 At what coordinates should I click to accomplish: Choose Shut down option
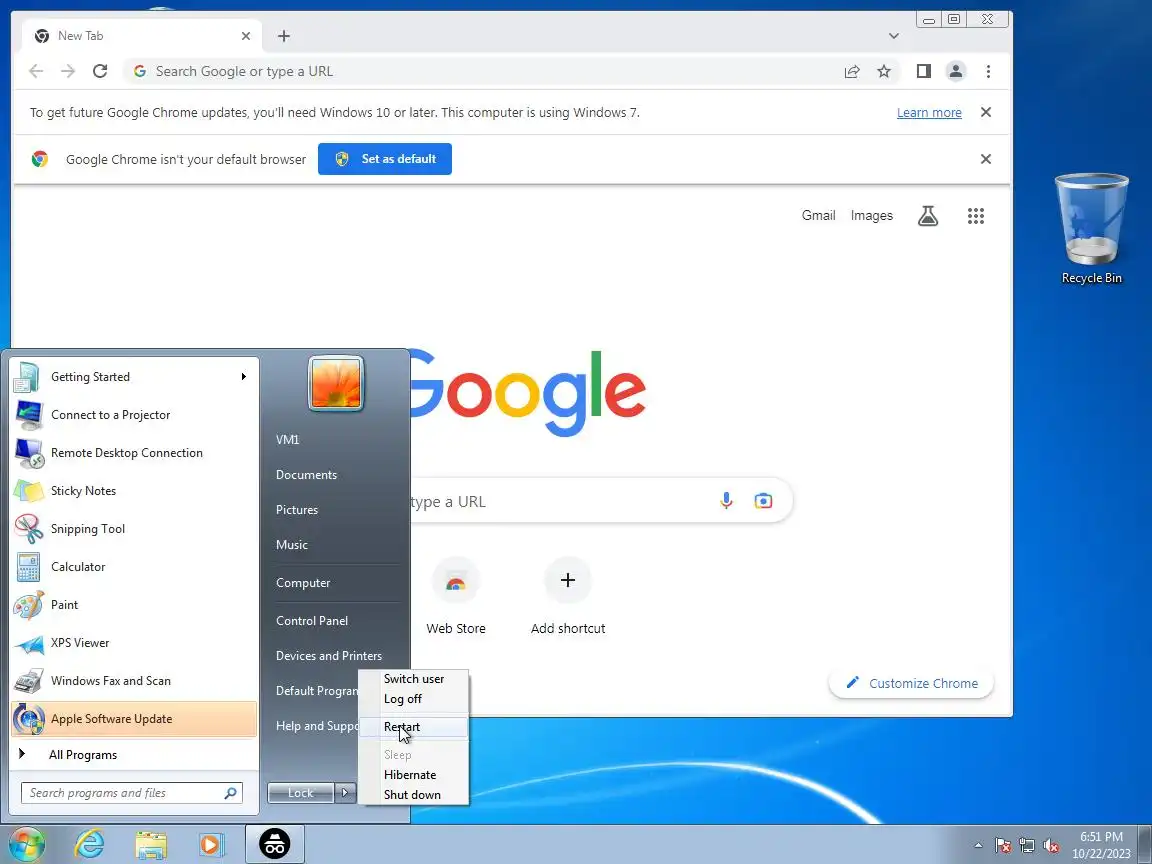coord(414,794)
